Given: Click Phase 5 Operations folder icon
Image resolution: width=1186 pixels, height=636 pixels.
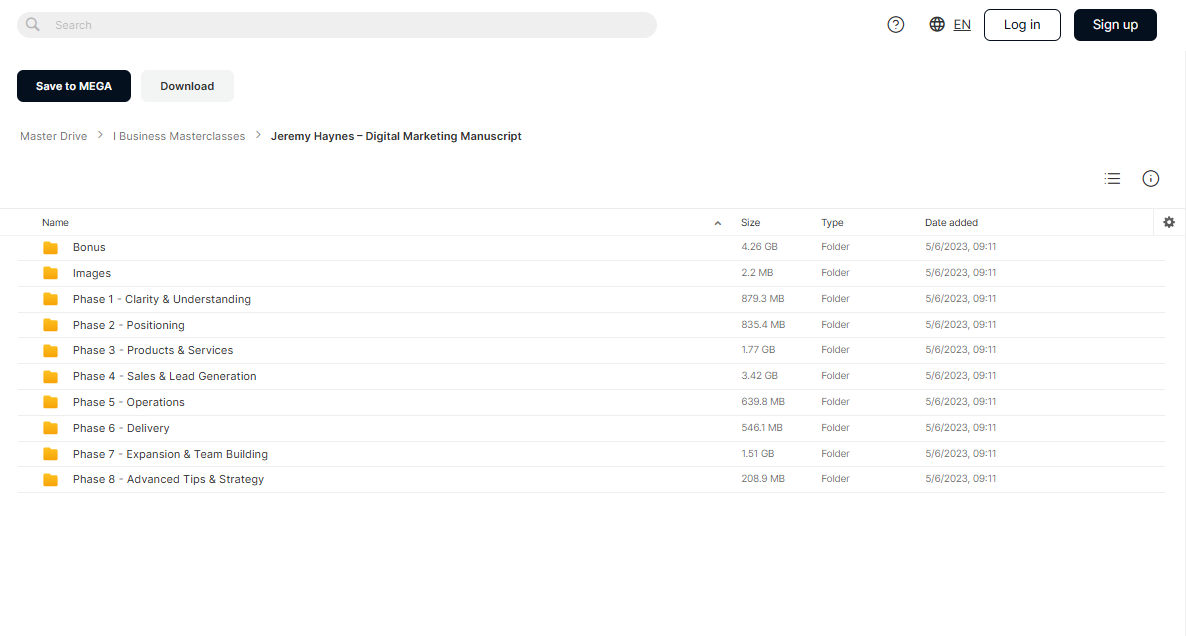Looking at the screenshot, I should tap(51, 402).
